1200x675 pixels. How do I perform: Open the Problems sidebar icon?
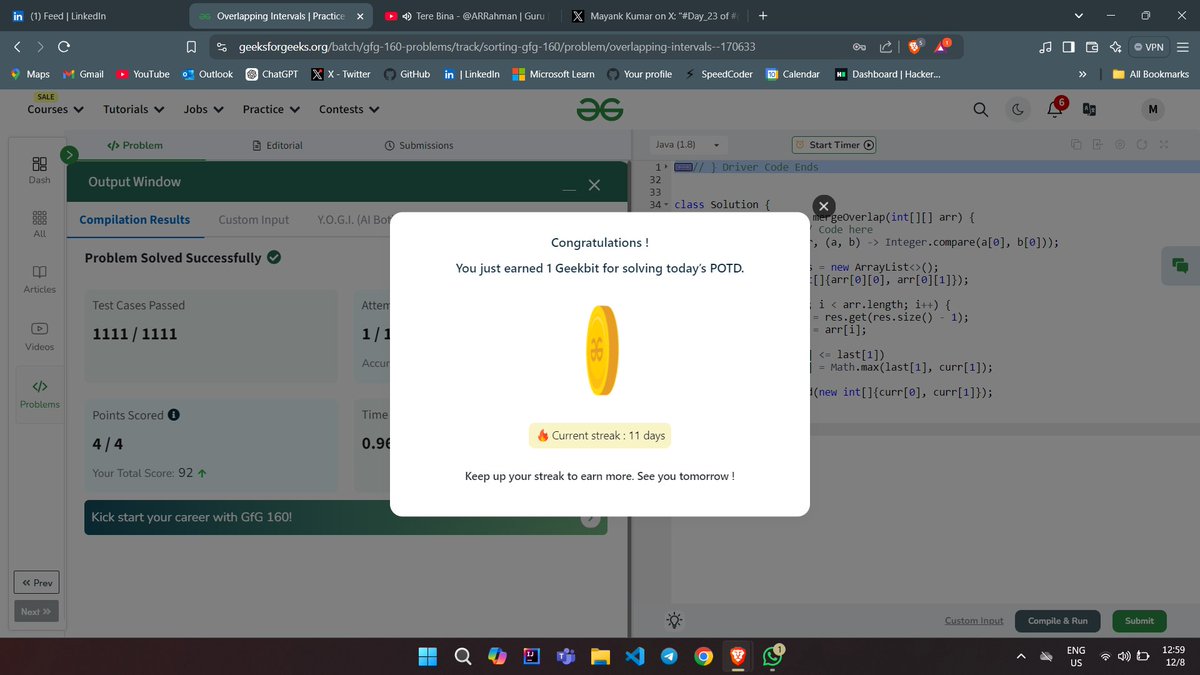(39, 394)
